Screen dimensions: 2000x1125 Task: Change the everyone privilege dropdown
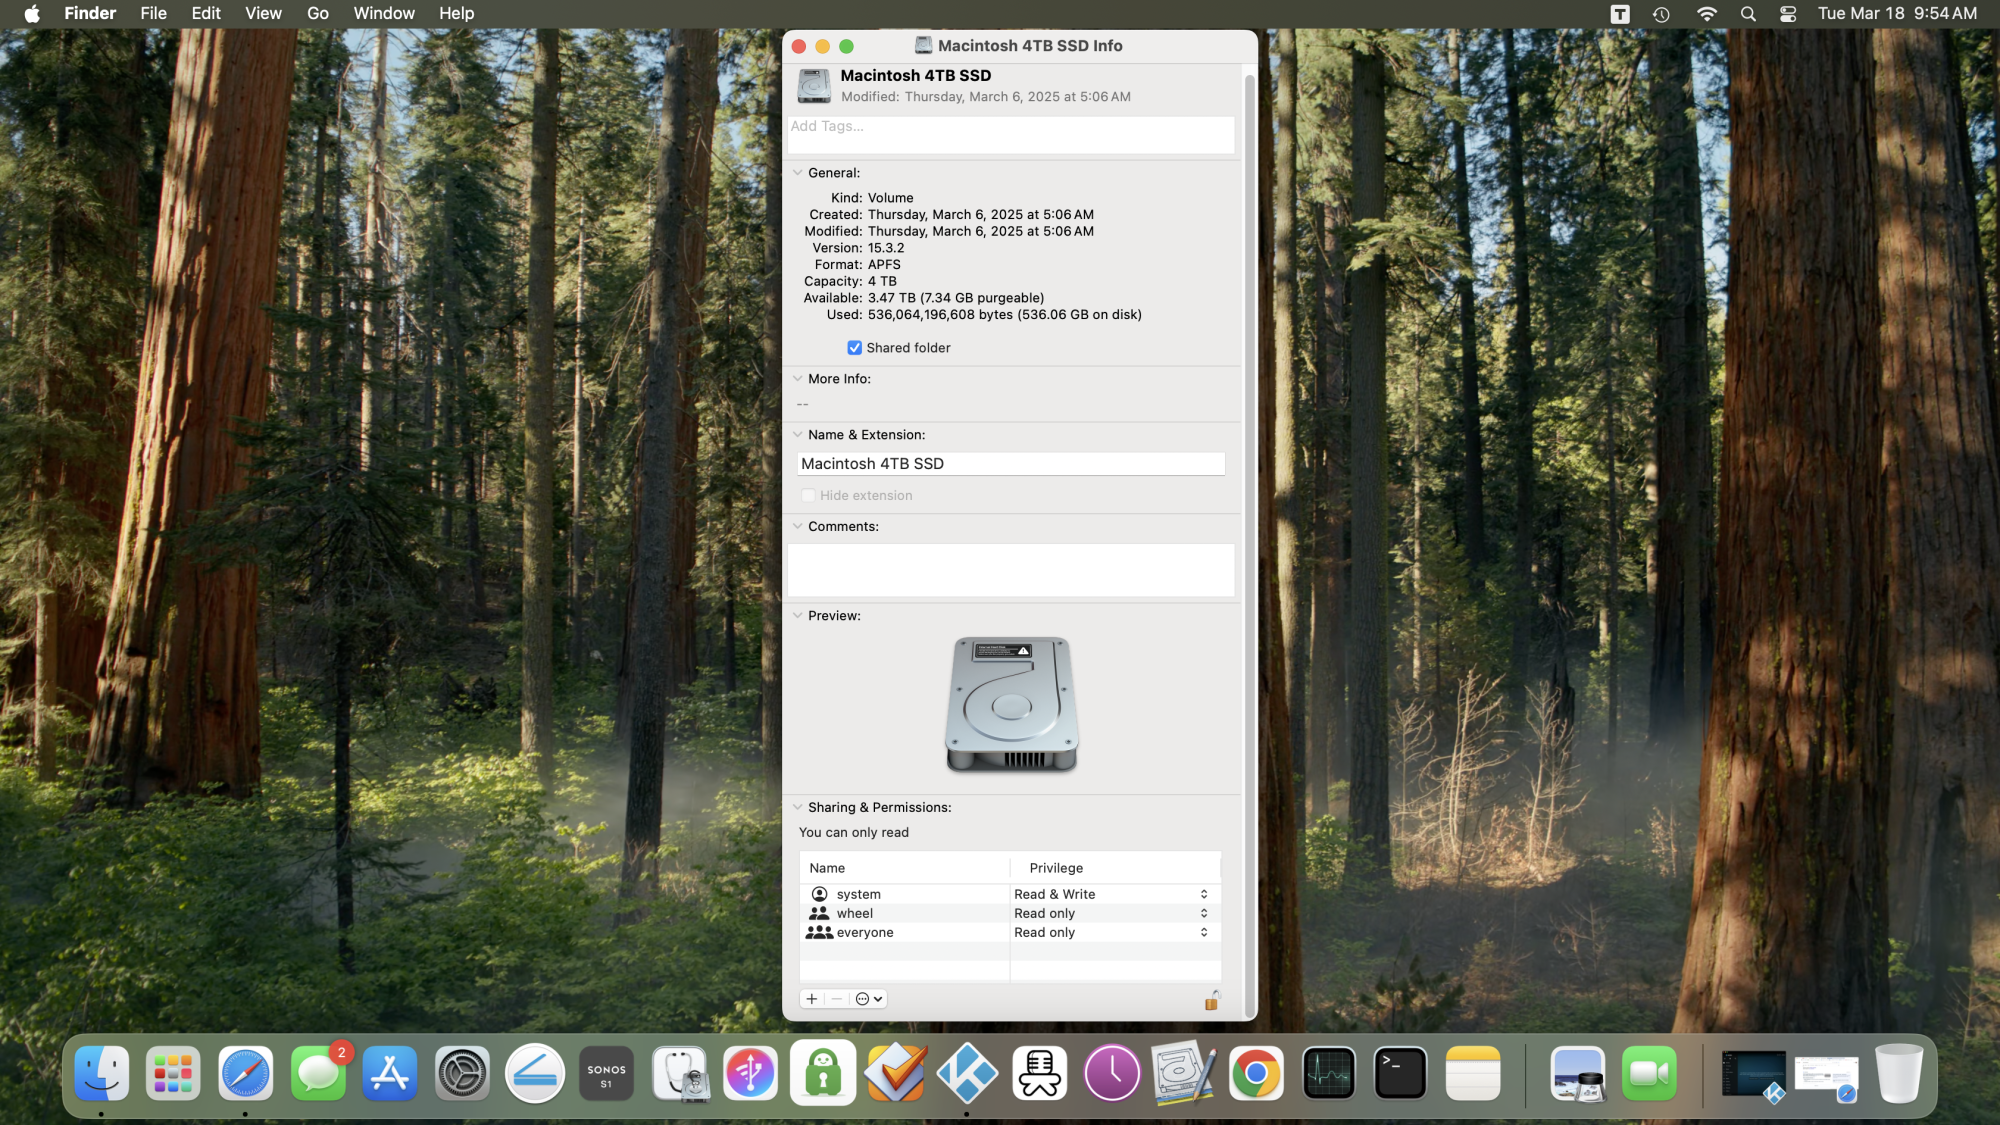1110,932
